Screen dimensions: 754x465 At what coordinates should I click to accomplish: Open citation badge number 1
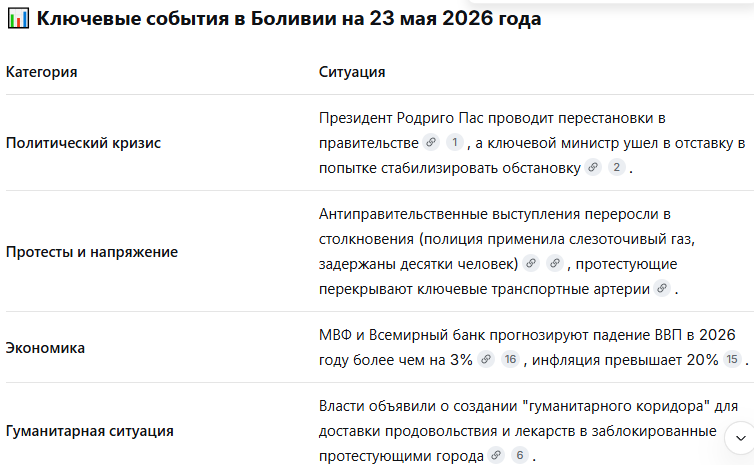[454, 142]
